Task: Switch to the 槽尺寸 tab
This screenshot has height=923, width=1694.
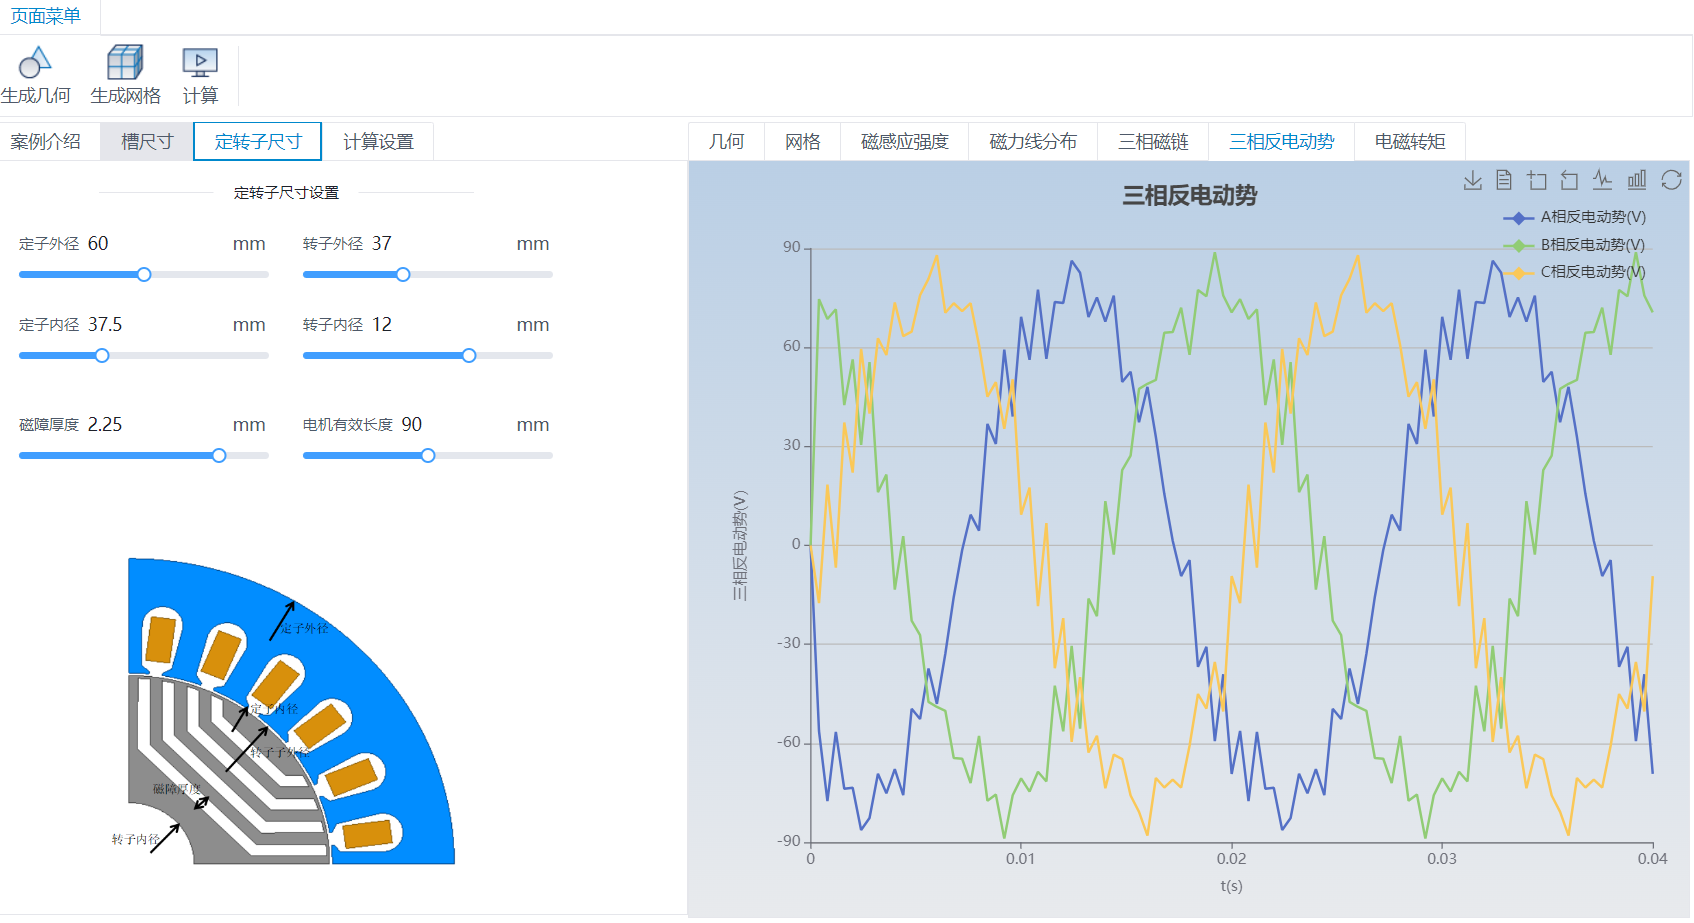Action: (147, 142)
